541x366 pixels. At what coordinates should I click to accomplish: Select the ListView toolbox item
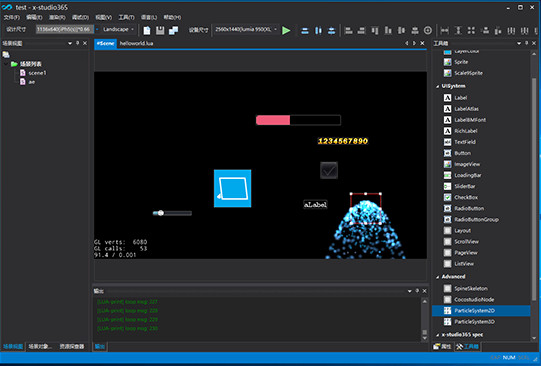tap(464, 263)
